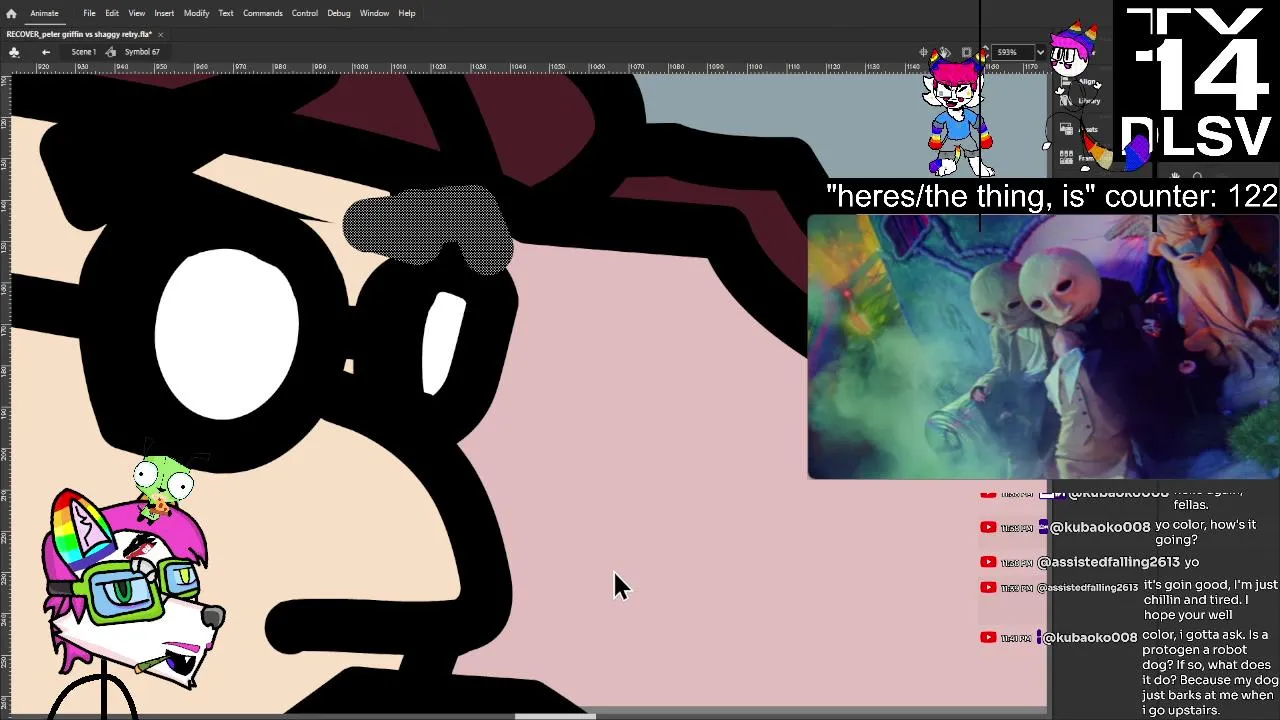Click the @assistedfalling2613 'yo' chat username

(1108, 562)
